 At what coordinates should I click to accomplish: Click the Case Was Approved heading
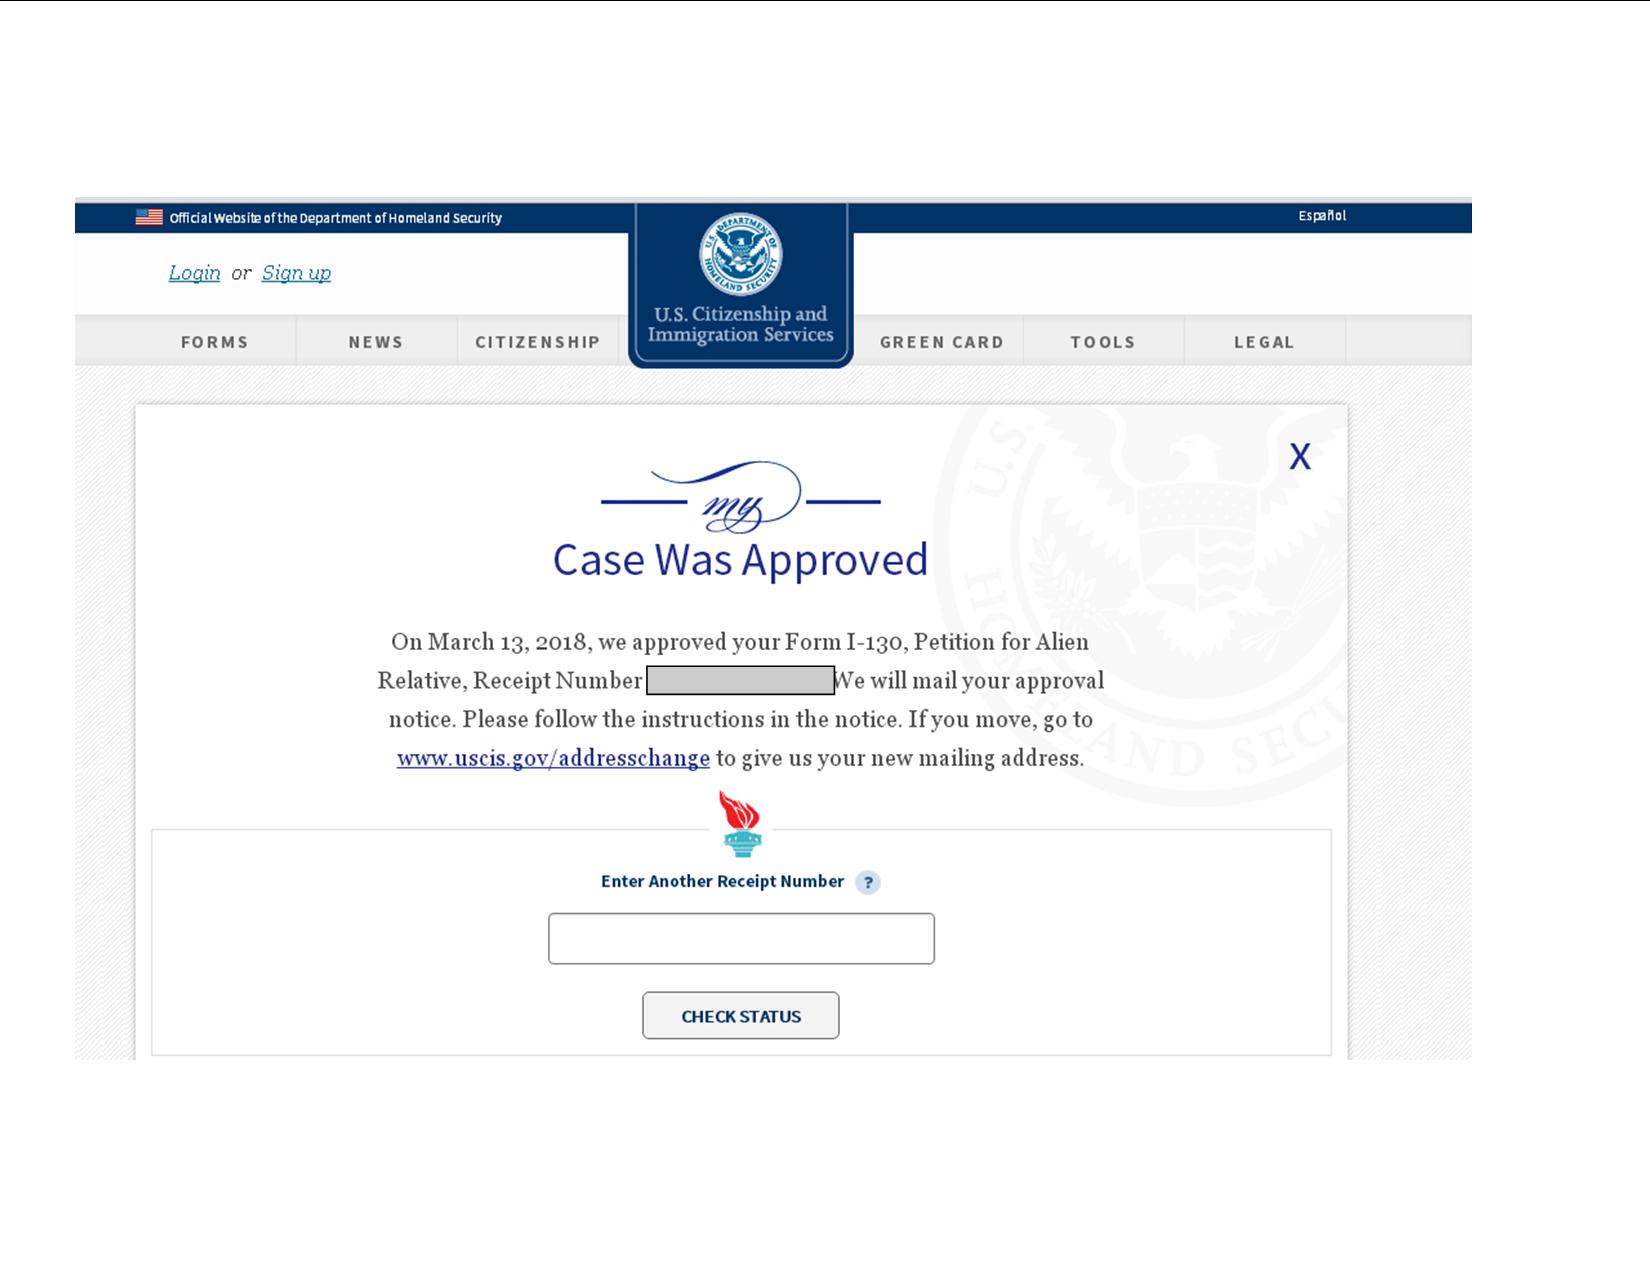click(741, 560)
